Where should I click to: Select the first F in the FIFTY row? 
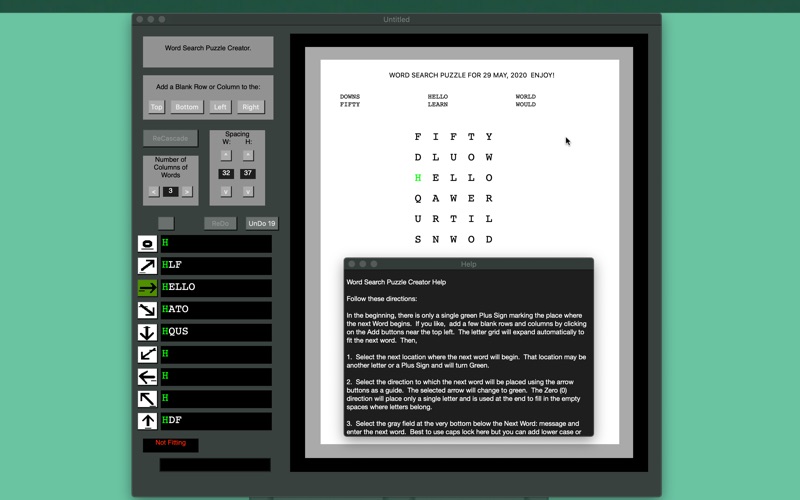418,137
